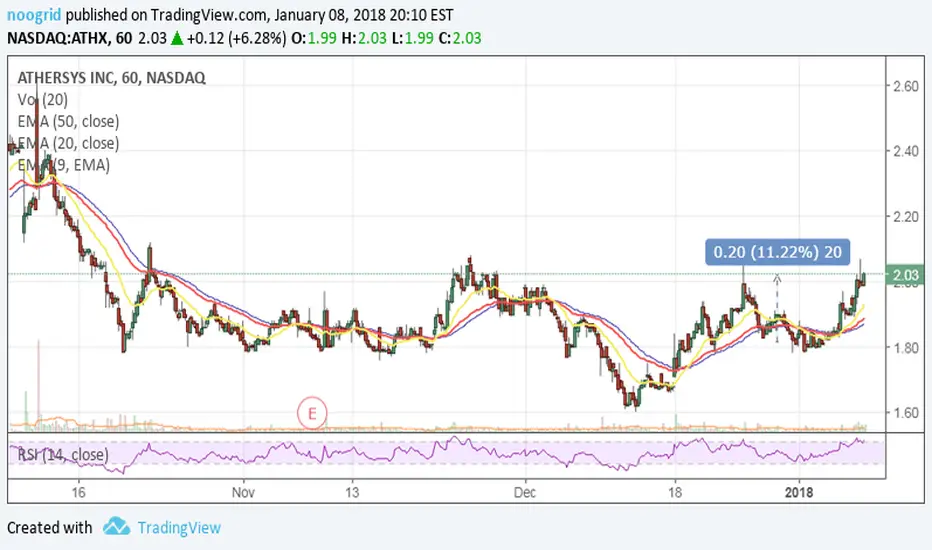932x550 pixels.
Task: Select the ATHERSYS INC, 60, NASDAQ title
Action: 112,78
